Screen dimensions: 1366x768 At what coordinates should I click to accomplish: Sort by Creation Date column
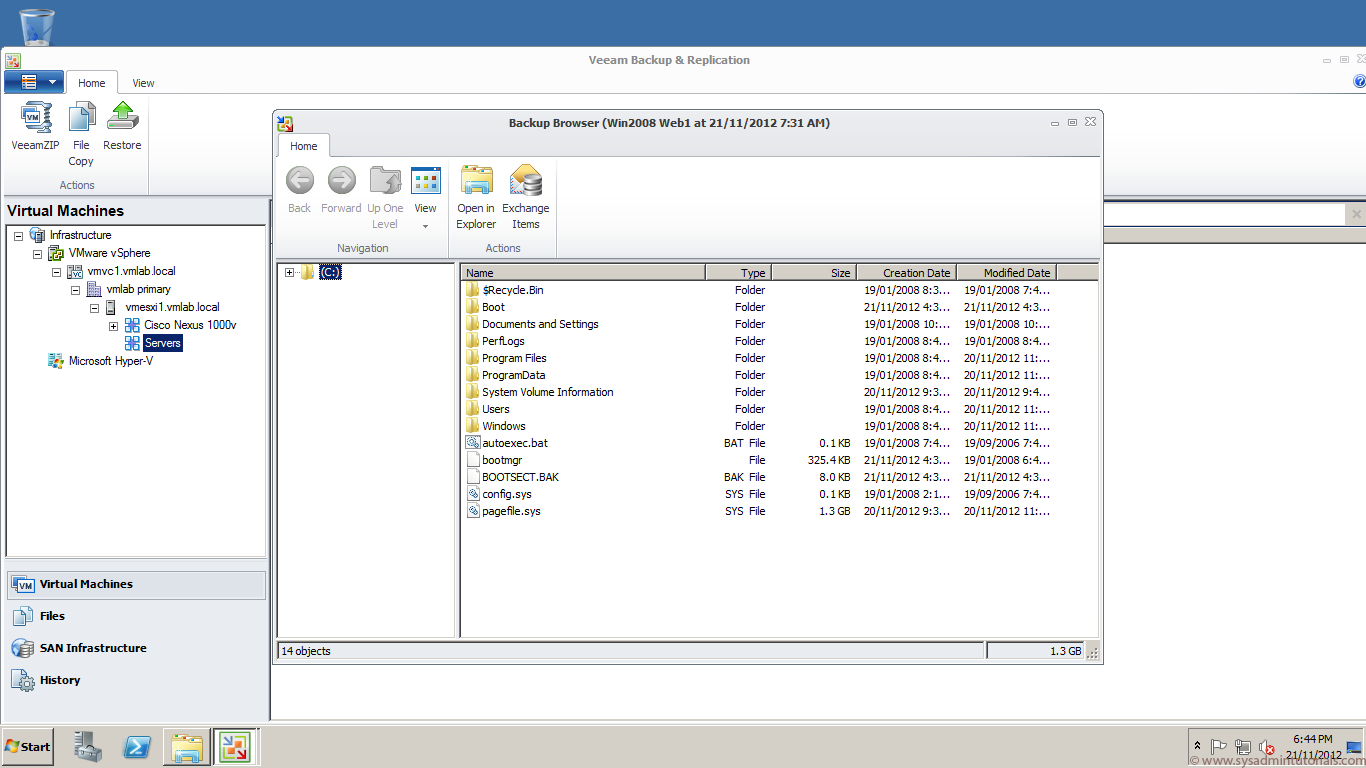(906, 272)
